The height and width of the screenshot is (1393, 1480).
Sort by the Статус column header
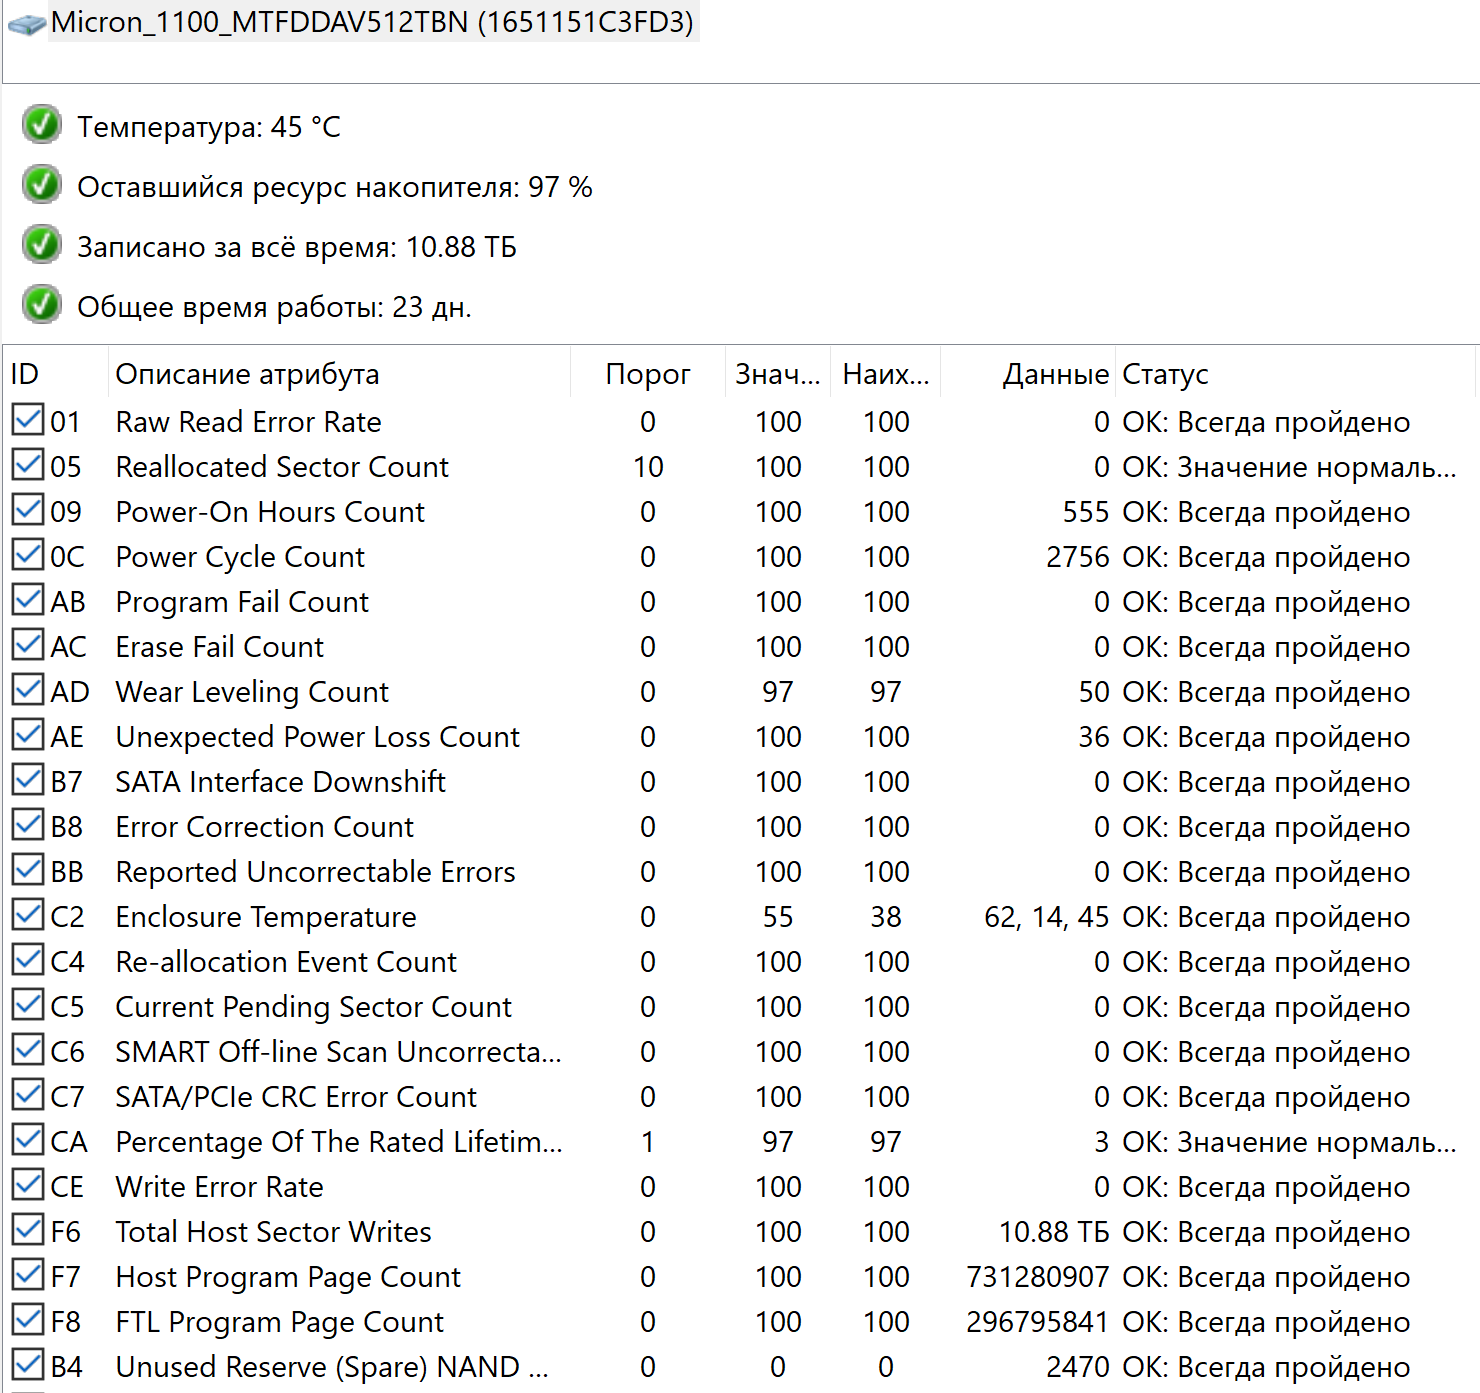(x=1295, y=374)
